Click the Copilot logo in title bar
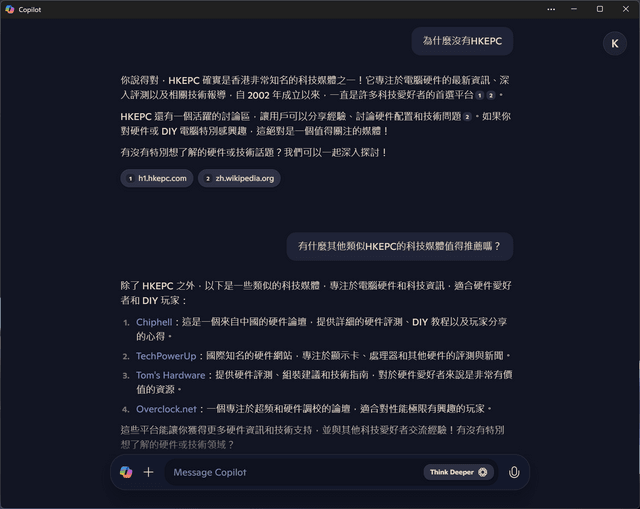This screenshot has width=640, height=509. (10, 9)
